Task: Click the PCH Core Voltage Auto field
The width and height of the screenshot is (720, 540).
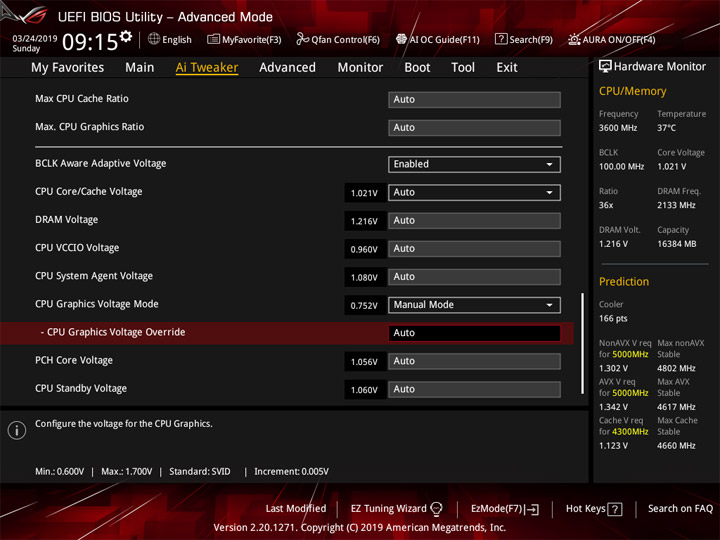Action: 474,361
